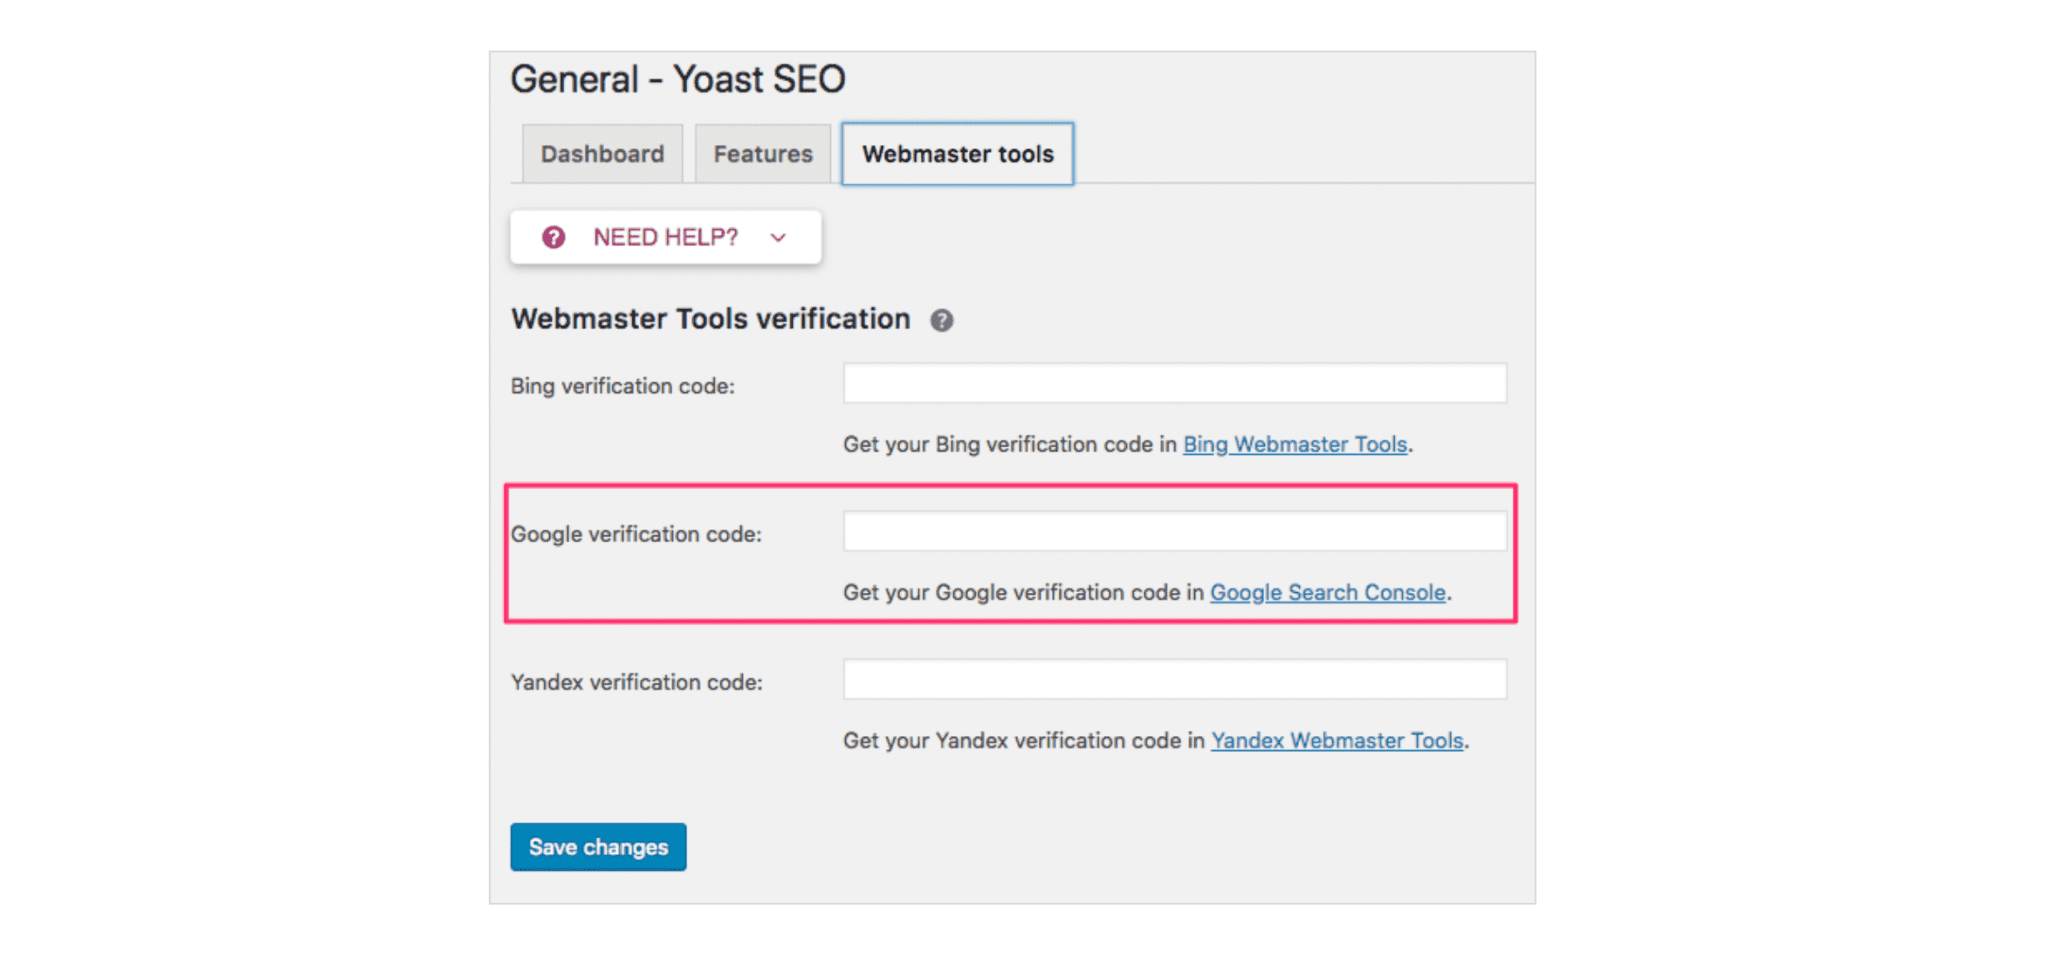Switch to the Dashboard tab
2048x964 pixels.
(x=601, y=153)
